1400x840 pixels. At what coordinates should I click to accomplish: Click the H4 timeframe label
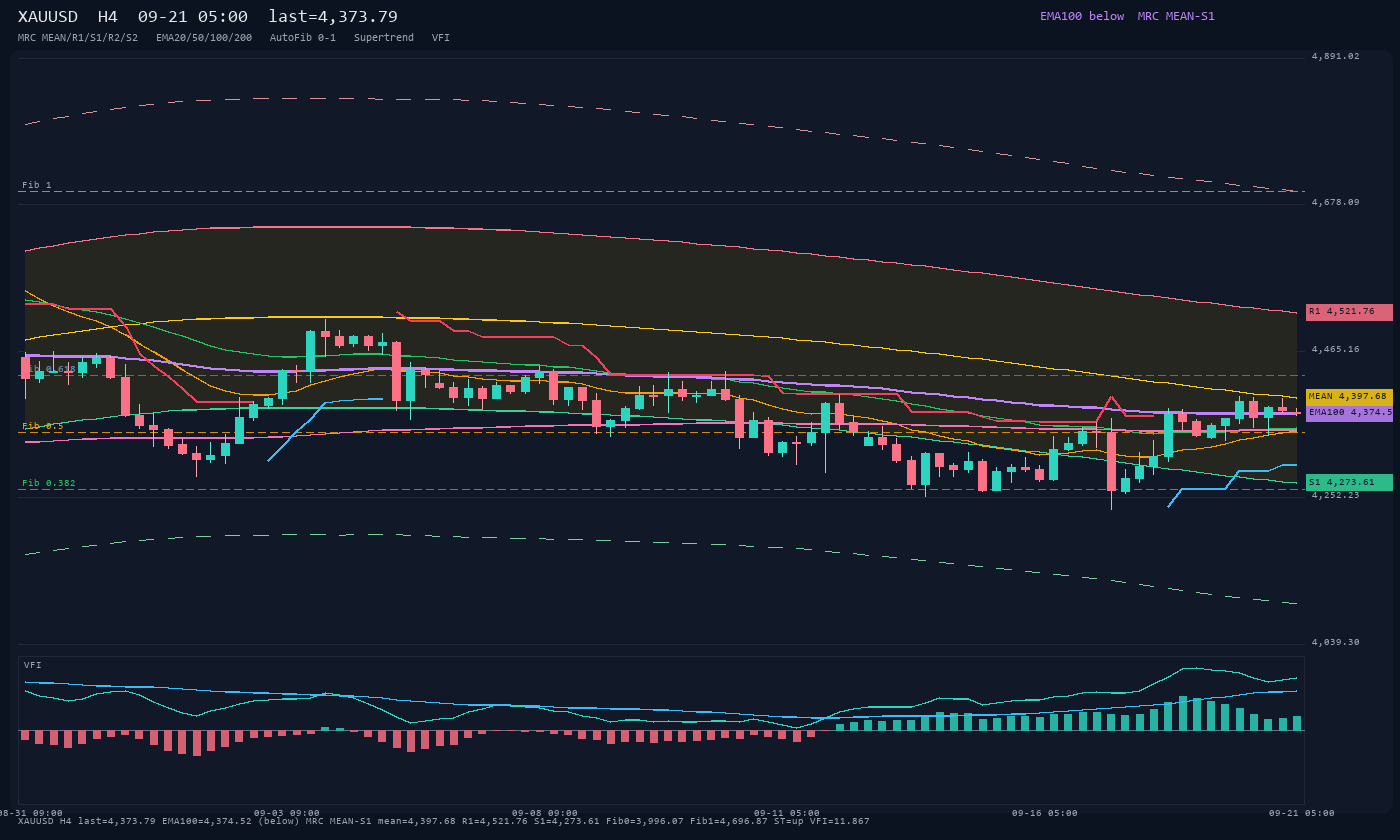click(x=107, y=17)
